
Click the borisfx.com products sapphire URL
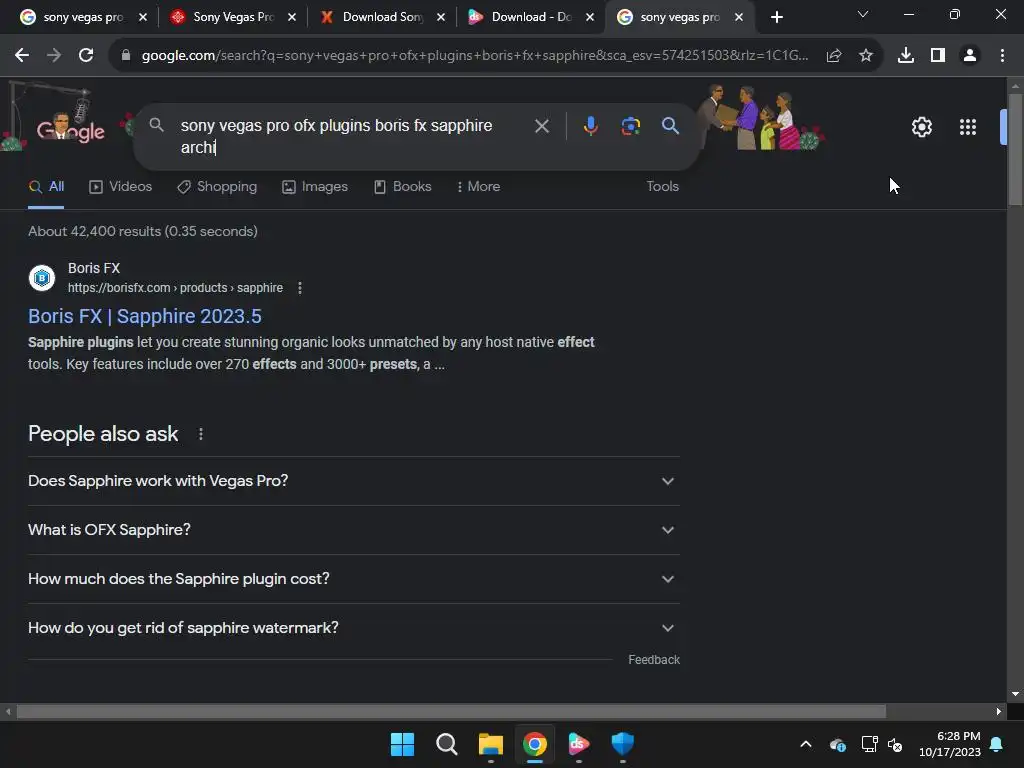point(175,288)
